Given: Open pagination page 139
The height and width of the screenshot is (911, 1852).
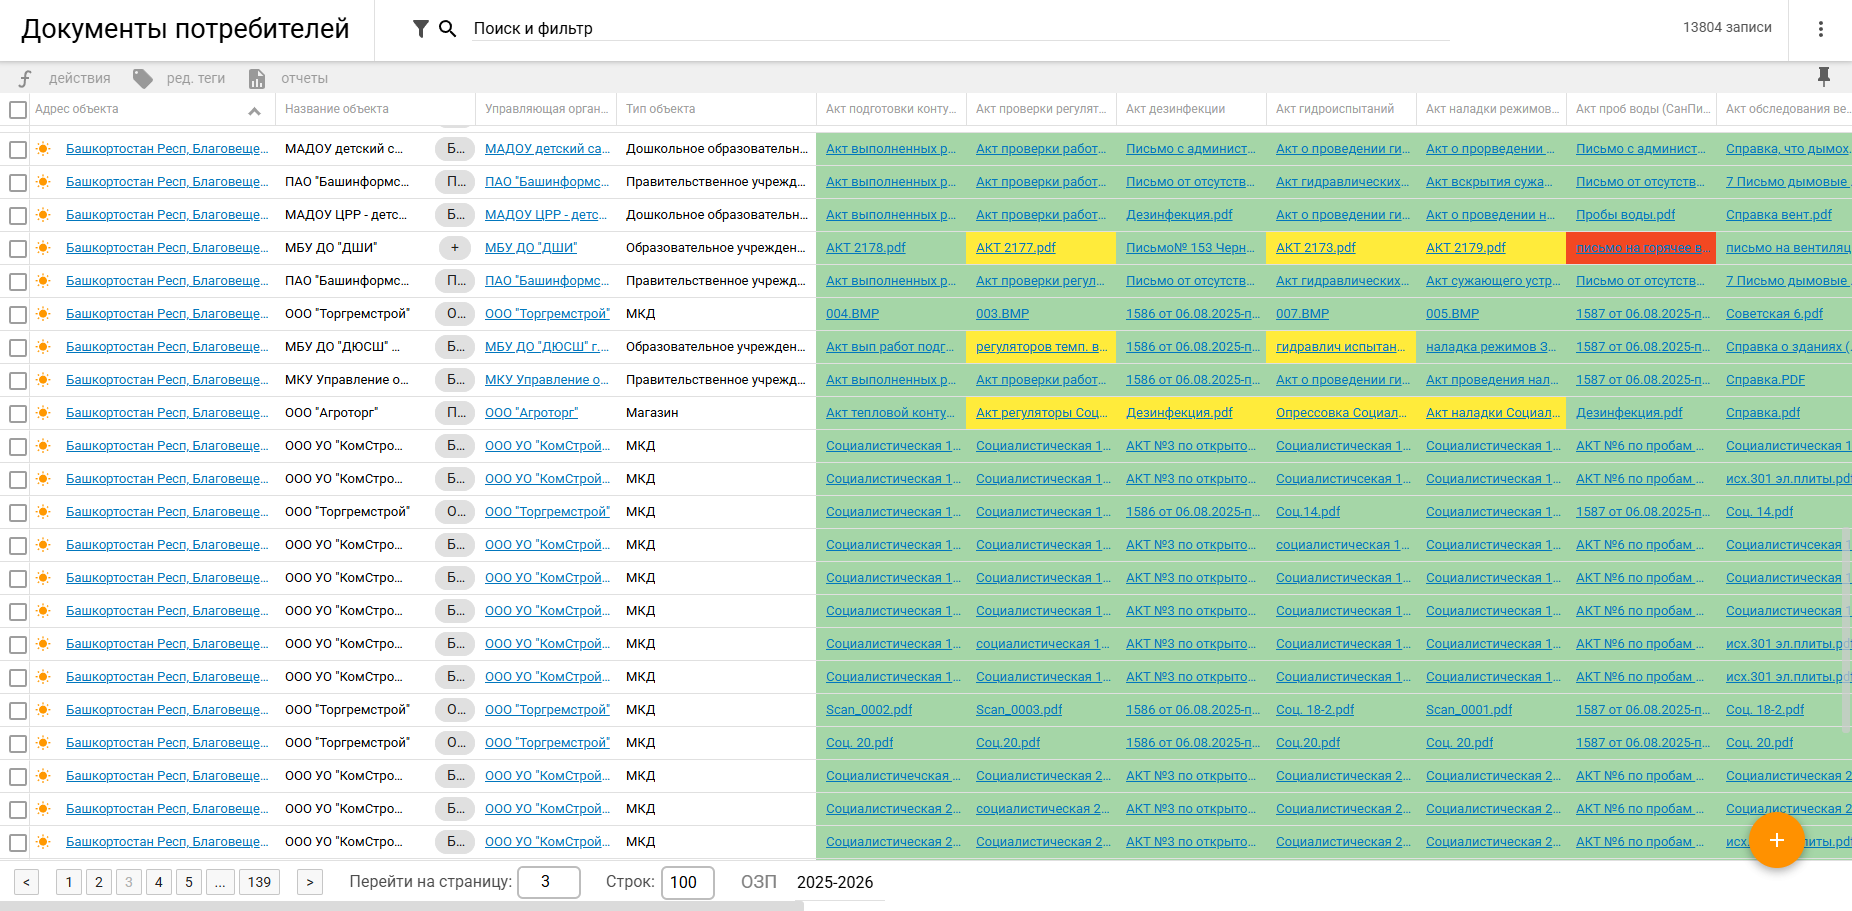Looking at the screenshot, I should point(259,882).
